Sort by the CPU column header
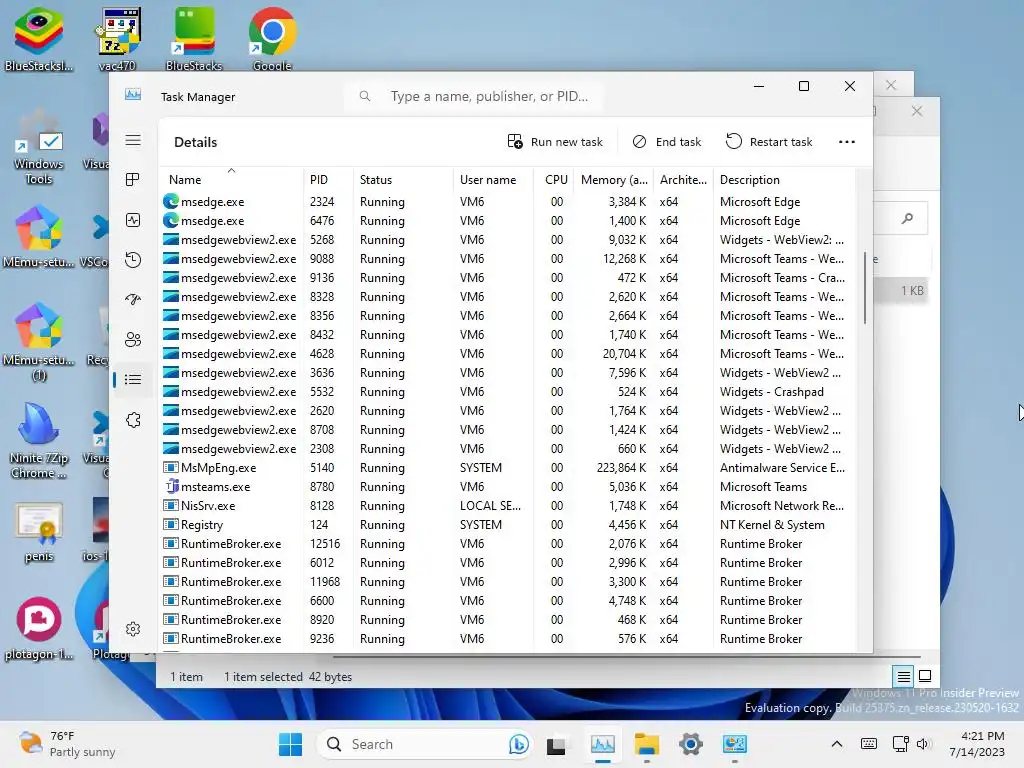This screenshot has height=768, width=1024. [554, 180]
